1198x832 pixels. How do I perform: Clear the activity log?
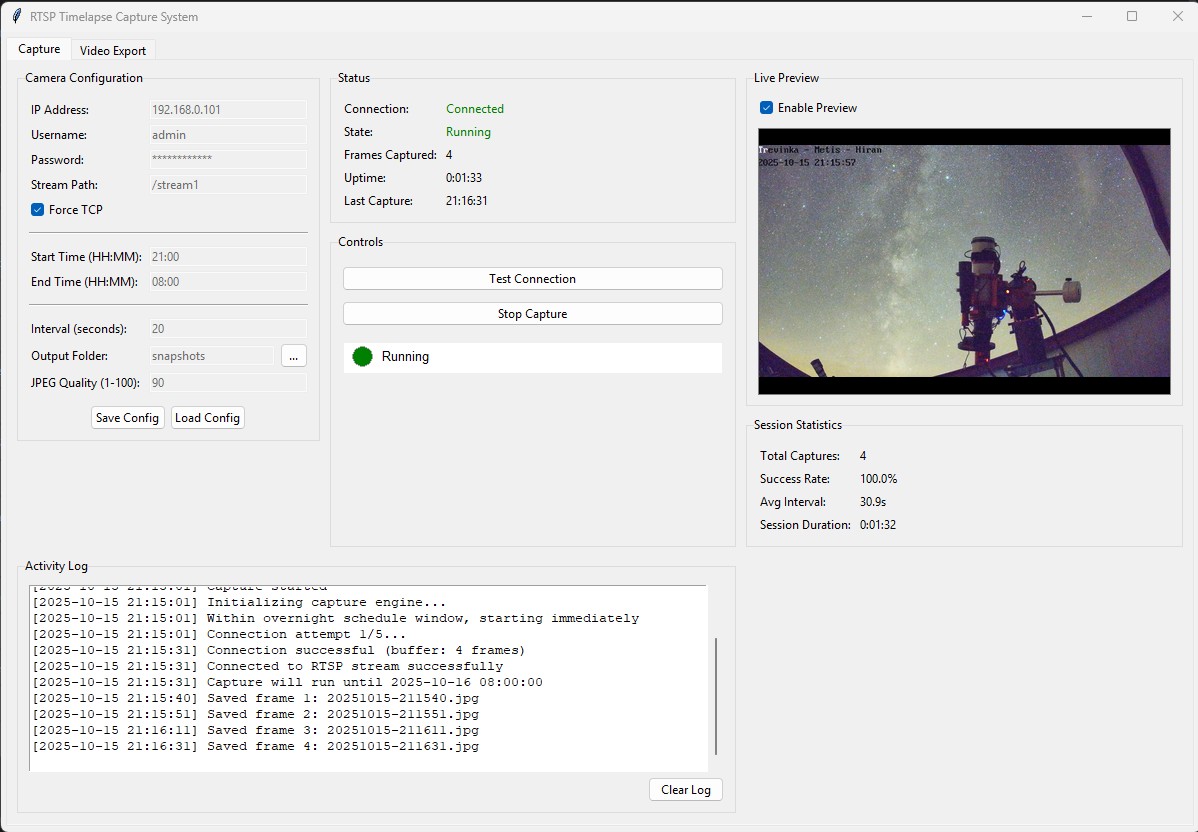click(x=685, y=789)
